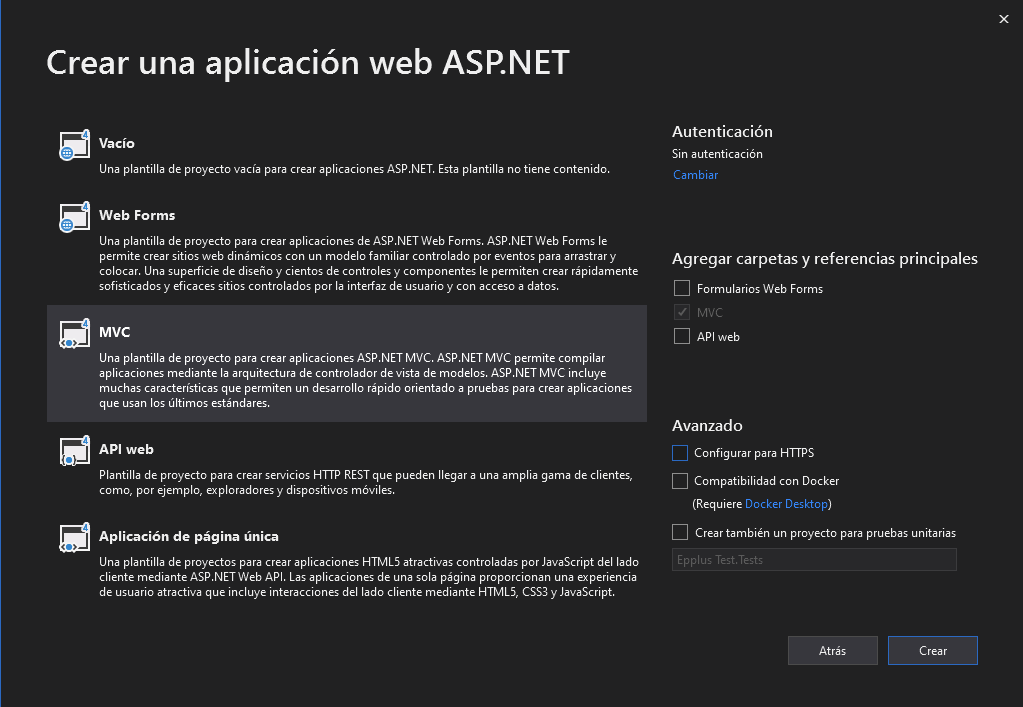Click the Vacío template description text
Viewport: 1023px width, 707px height.
pyautogui.click(x=354, y=169)
